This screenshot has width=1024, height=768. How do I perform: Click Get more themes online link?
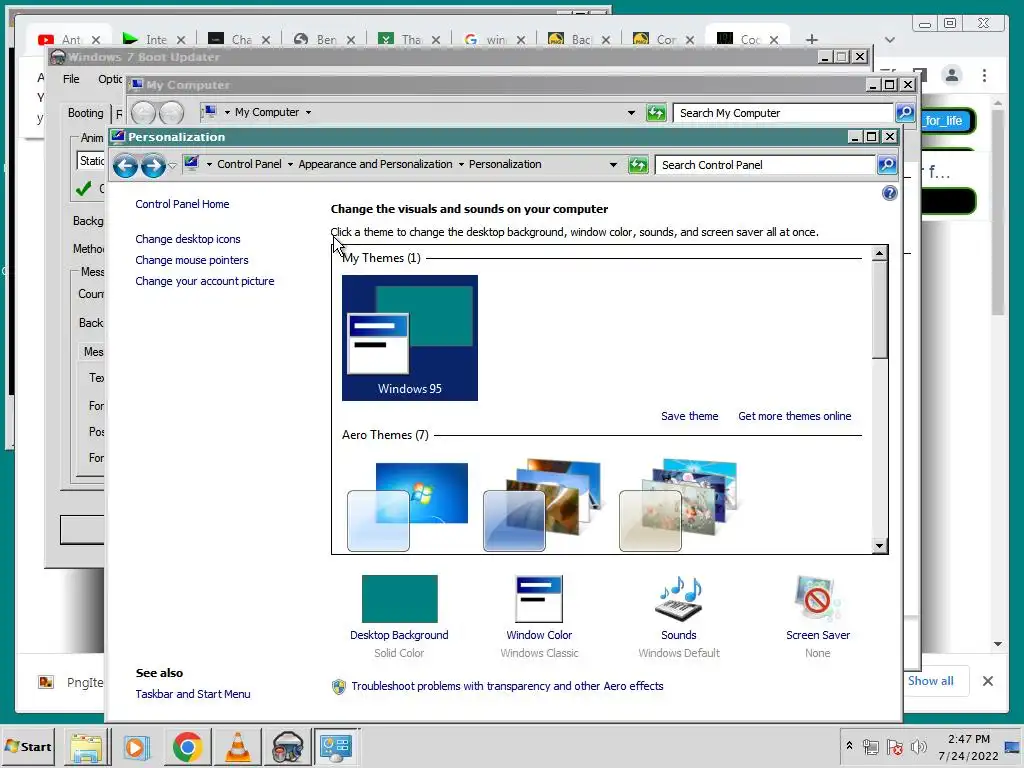(x=794, y=416)
